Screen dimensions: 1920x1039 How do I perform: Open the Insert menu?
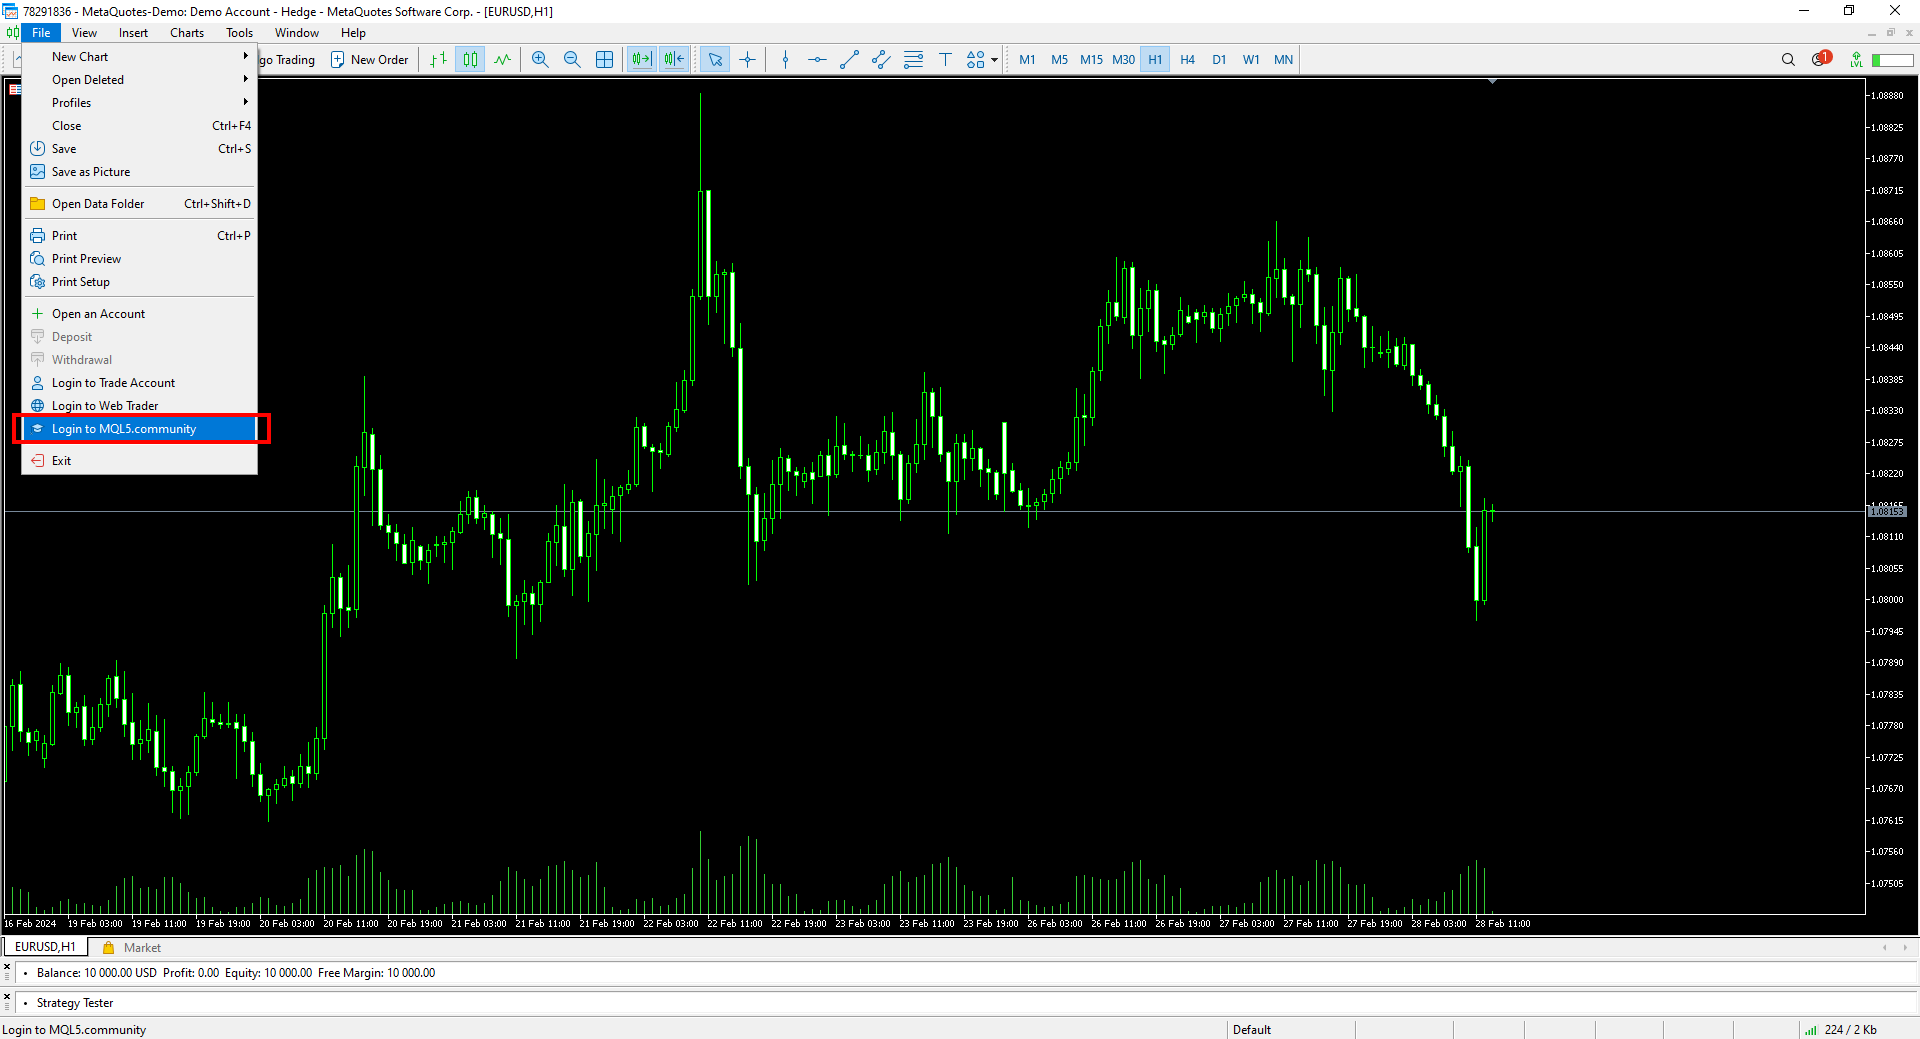tap(133, 33)
